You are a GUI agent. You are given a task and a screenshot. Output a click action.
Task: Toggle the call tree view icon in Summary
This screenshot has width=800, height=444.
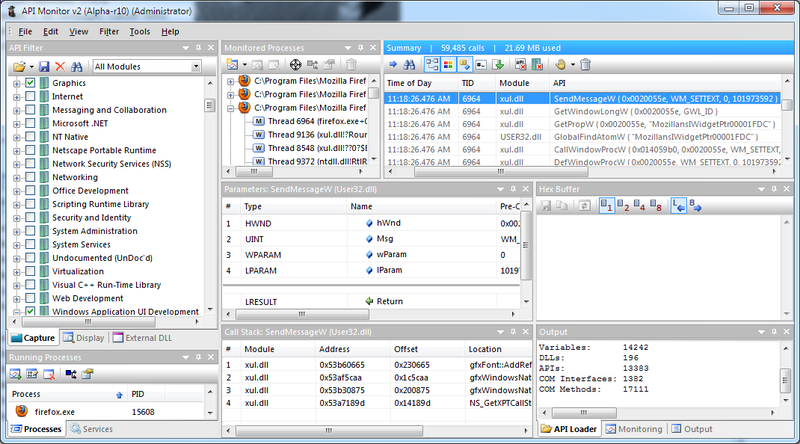432,64
